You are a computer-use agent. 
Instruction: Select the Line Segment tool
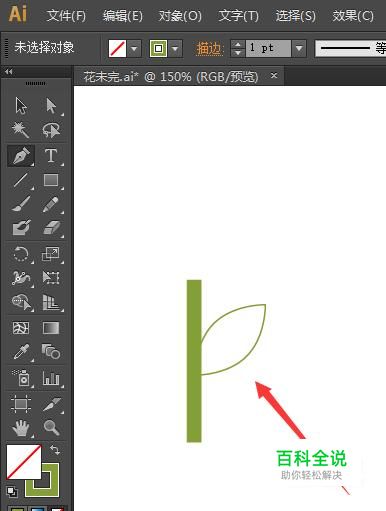[21, 180]
